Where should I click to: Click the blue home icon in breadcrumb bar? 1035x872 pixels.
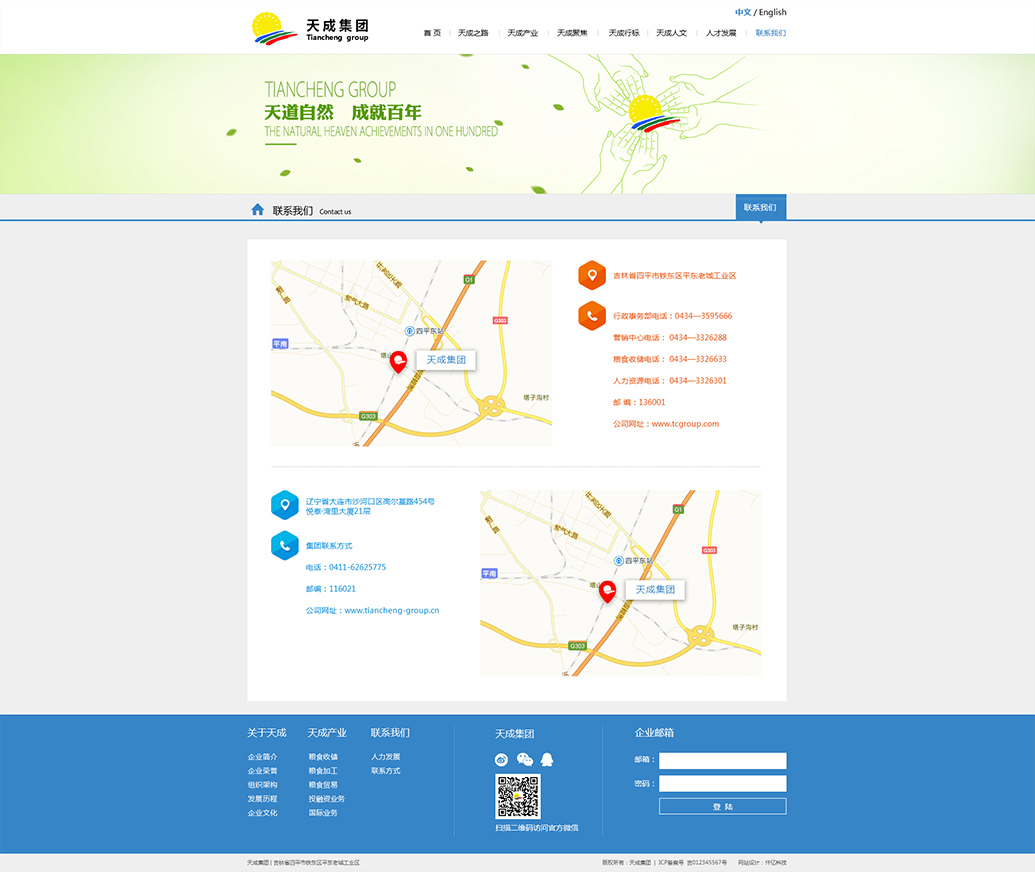click(x=257, y=210)
